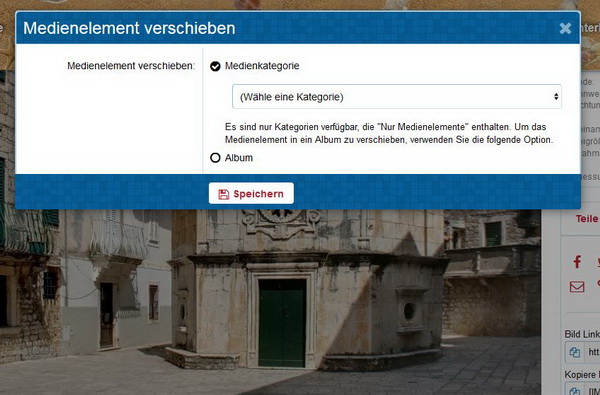Share the image via email envelope icon

[577, 287]
